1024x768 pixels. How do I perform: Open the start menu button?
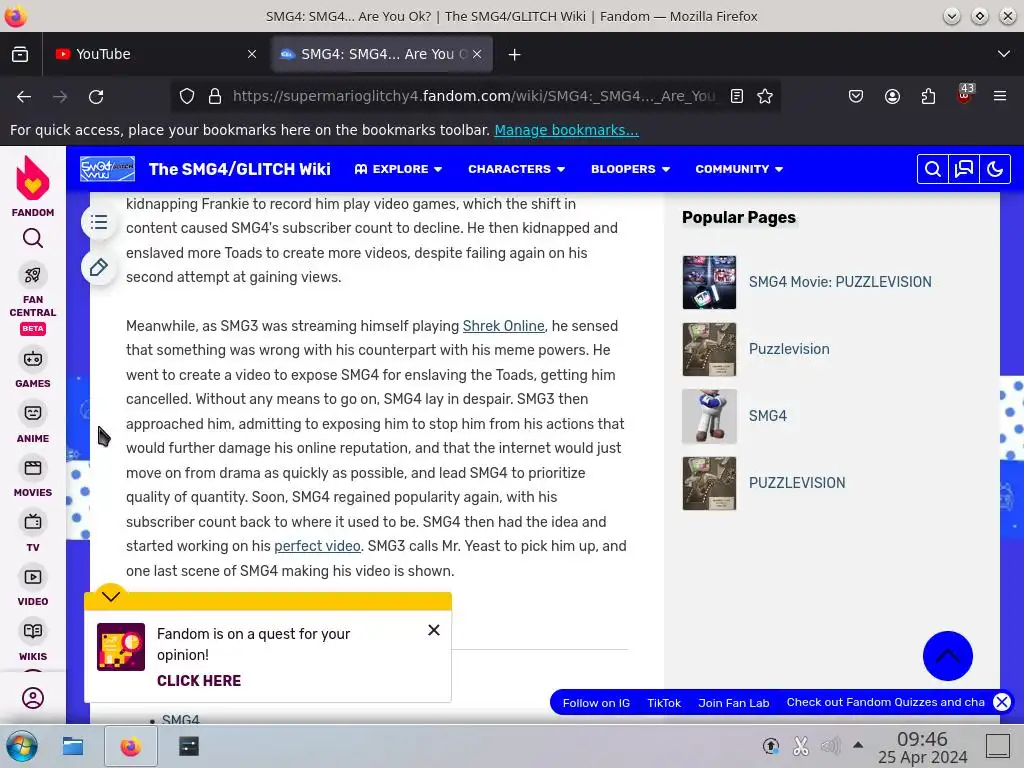pos(22,746)
